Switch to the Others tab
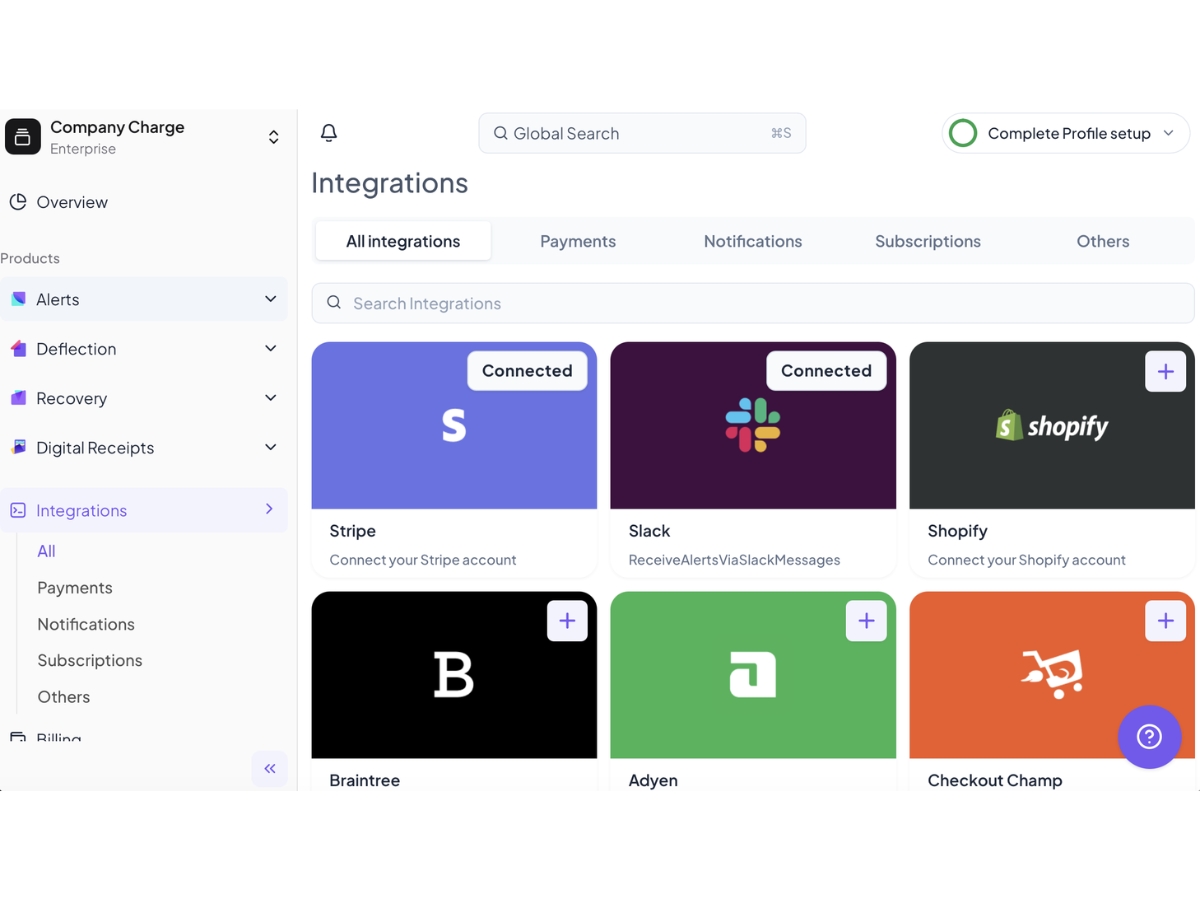 pos(1103,241)
